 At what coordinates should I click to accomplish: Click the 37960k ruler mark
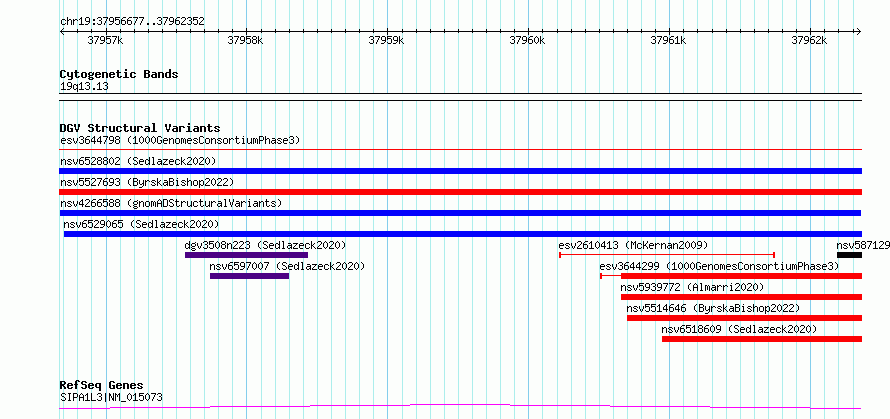[x=527, y=41]
